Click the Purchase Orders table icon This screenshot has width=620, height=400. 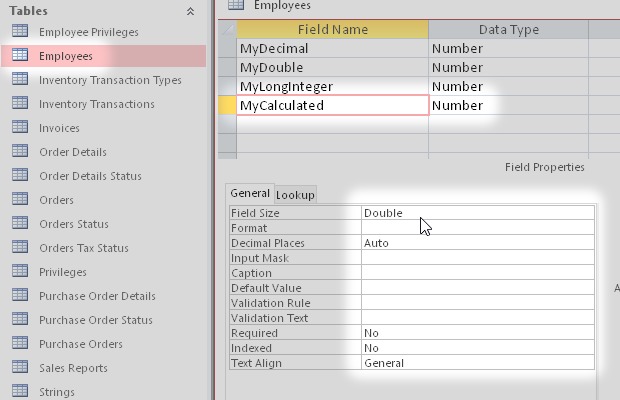(x=19, y=344)
